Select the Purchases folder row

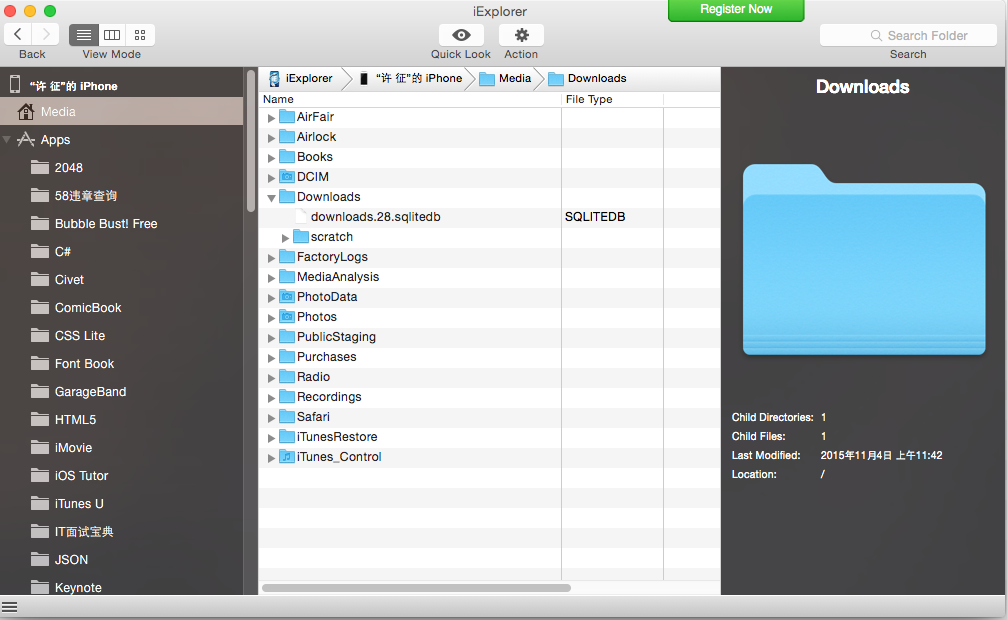click(x=489, y=357)
